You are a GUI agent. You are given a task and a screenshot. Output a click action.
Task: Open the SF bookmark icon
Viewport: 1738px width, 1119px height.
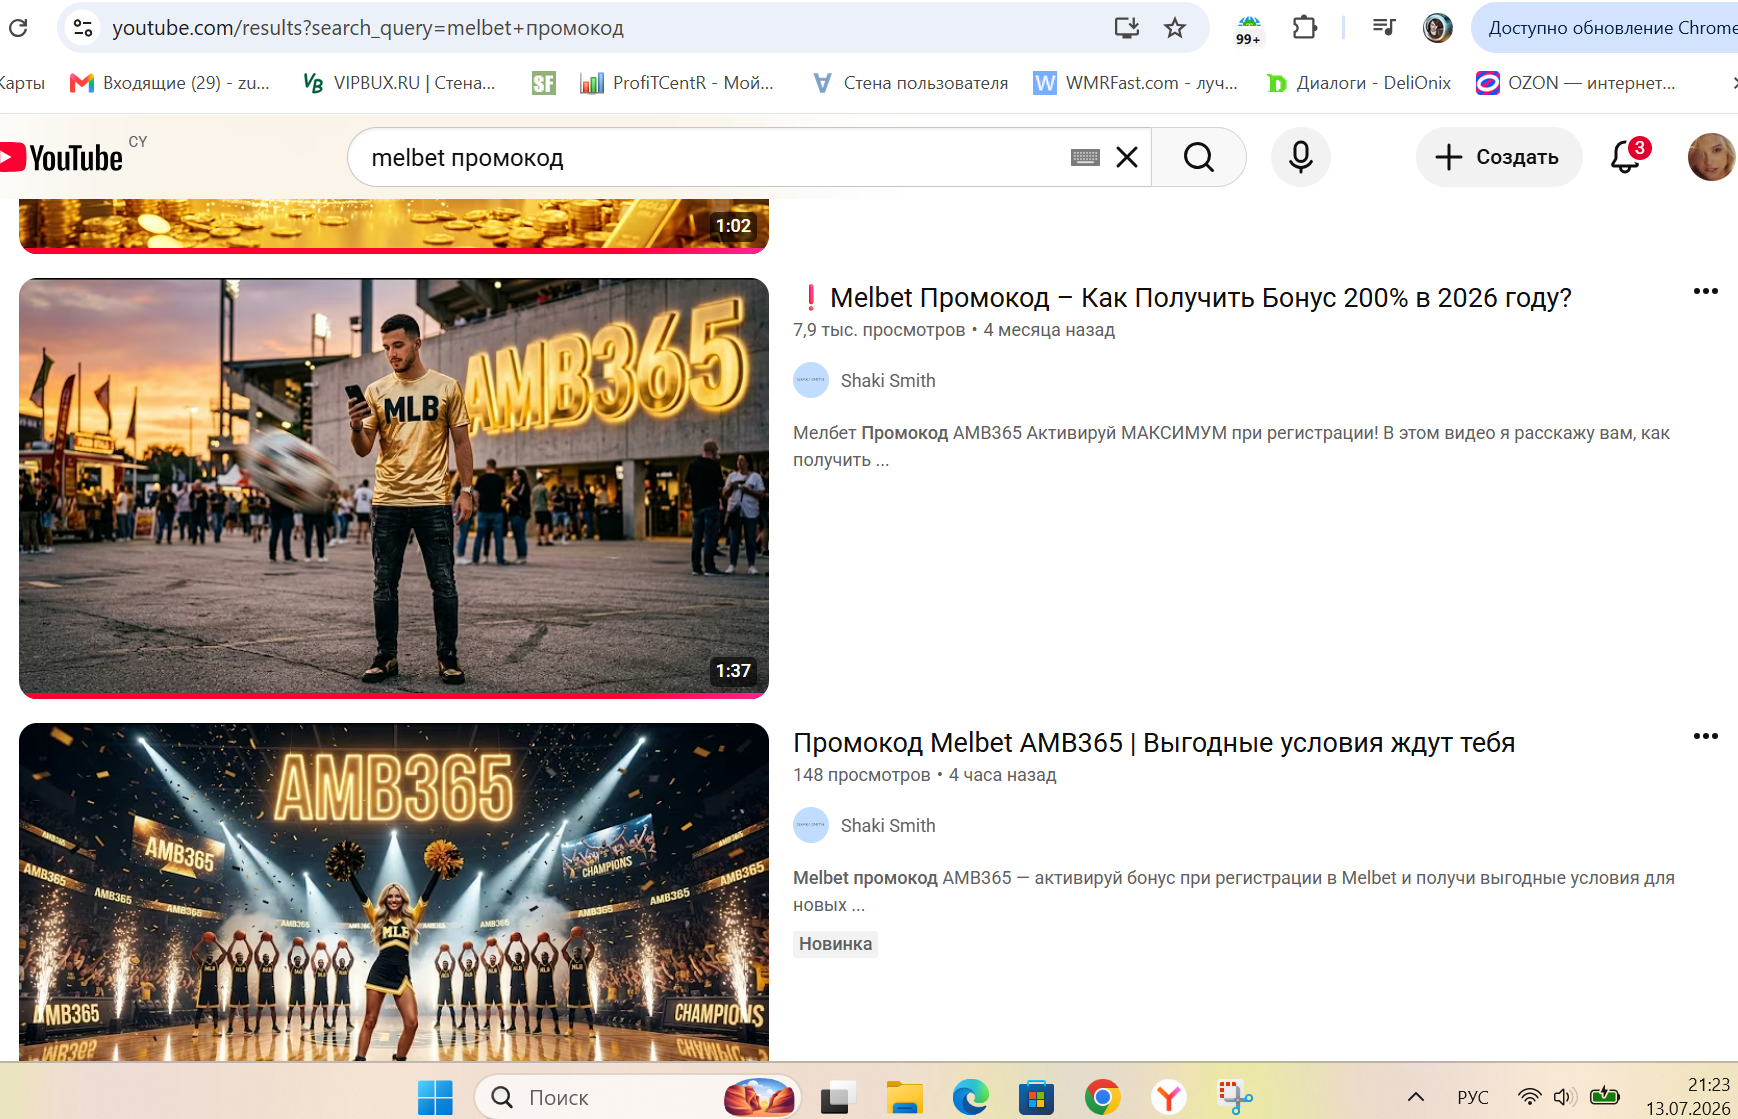click(543, 83)
